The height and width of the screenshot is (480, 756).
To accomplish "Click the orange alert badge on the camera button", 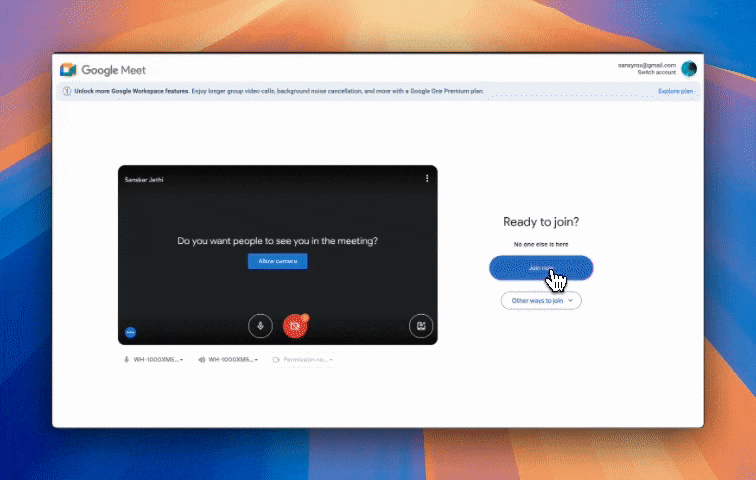I will tap(304, 318).
